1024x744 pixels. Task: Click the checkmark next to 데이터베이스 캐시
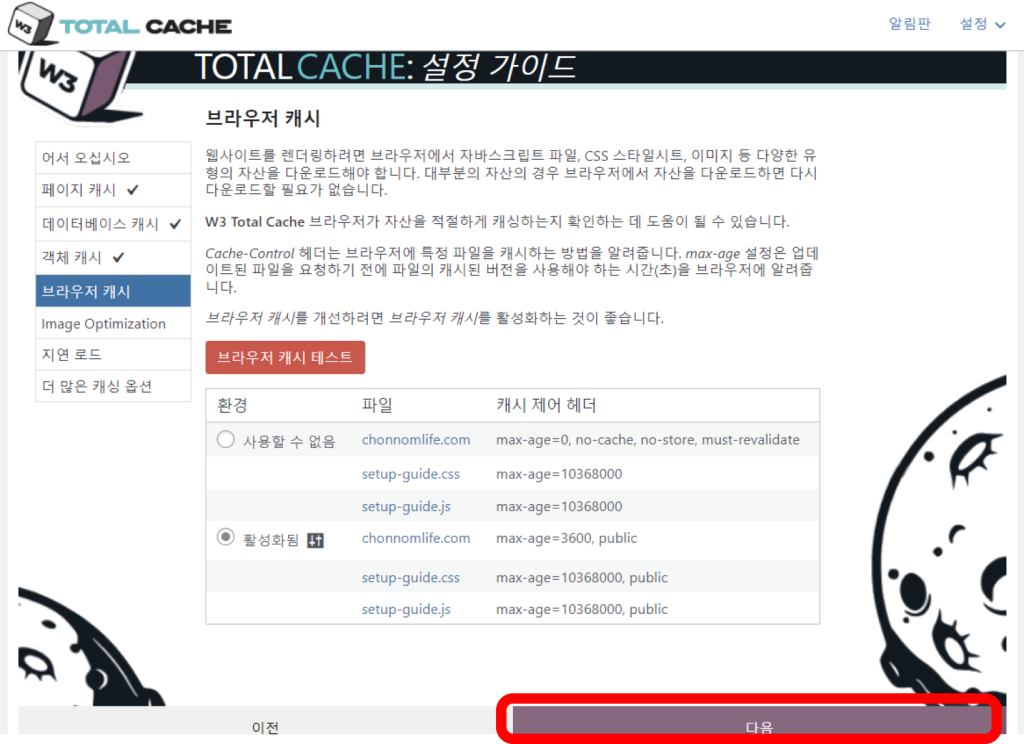176,224
